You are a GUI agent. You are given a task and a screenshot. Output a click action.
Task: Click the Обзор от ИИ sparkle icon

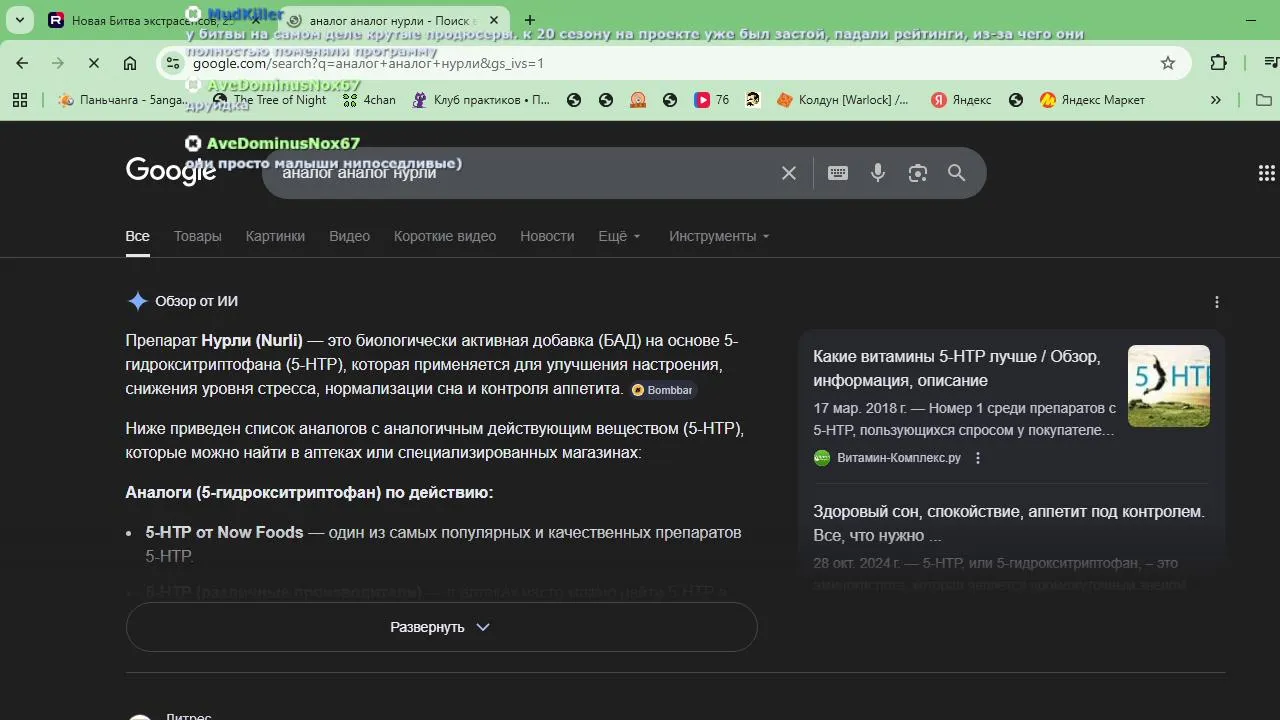[138, 301]
